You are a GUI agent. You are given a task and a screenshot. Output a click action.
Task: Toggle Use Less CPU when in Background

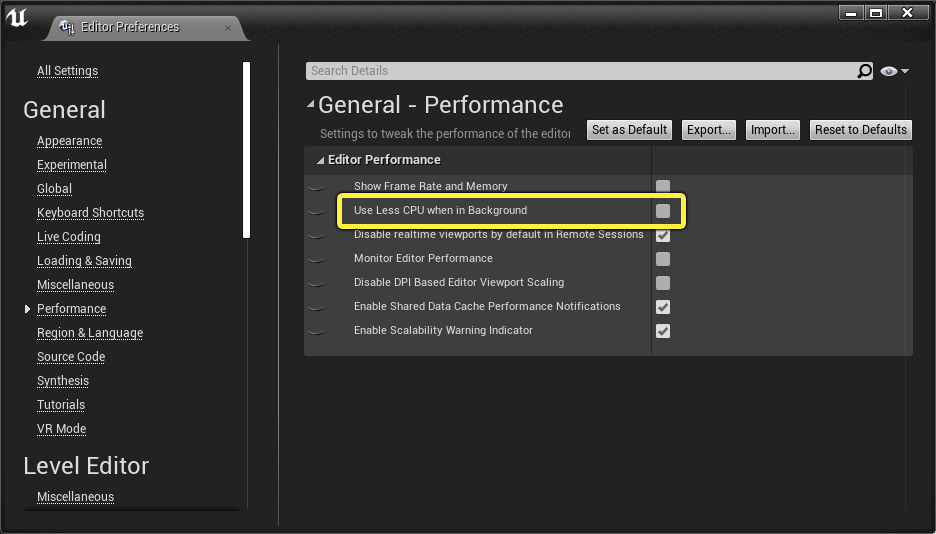(663, 211)
